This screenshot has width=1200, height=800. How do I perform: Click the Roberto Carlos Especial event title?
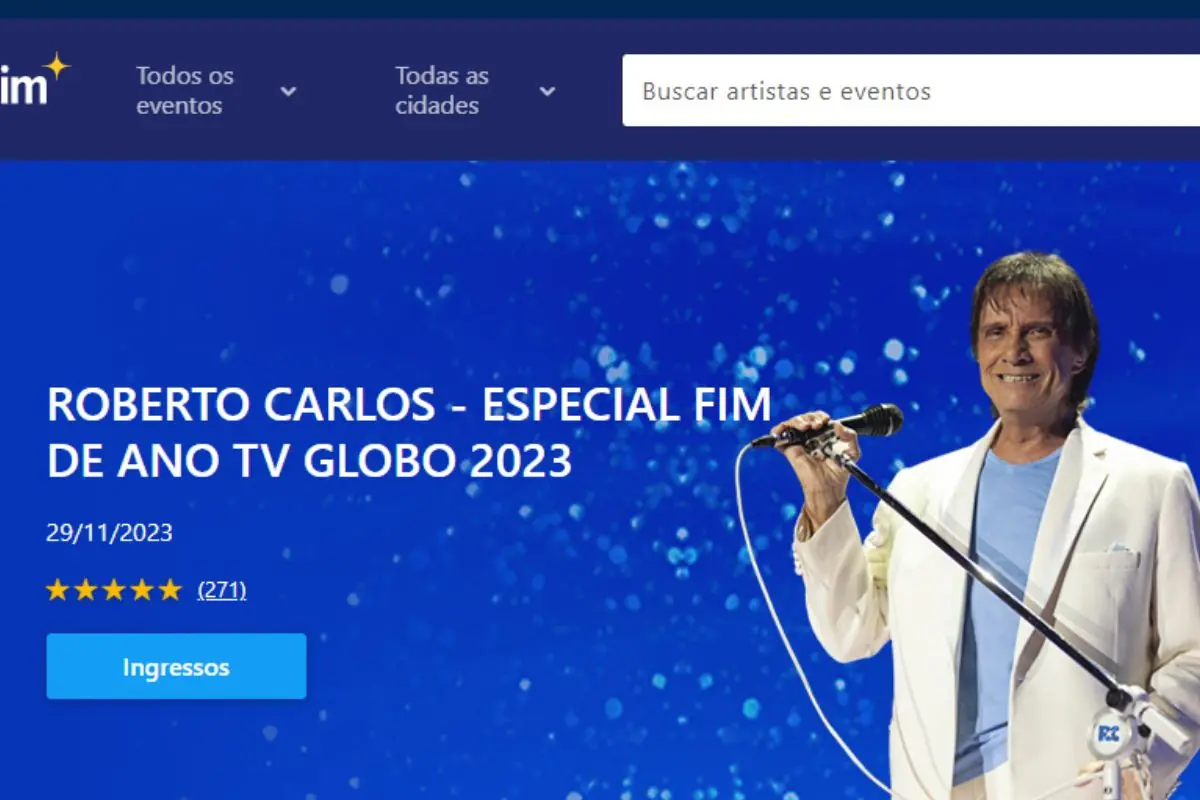point(409,433)
